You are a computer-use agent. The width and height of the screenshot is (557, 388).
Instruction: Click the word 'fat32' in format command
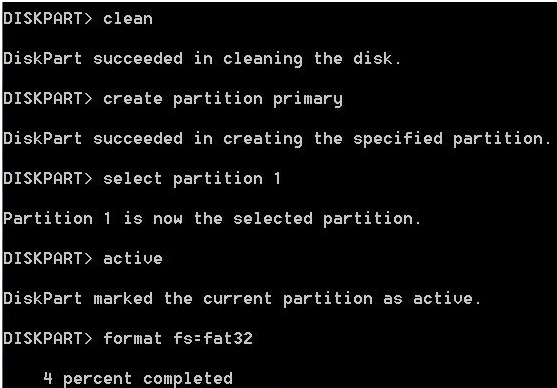click(x=228, y=338)
